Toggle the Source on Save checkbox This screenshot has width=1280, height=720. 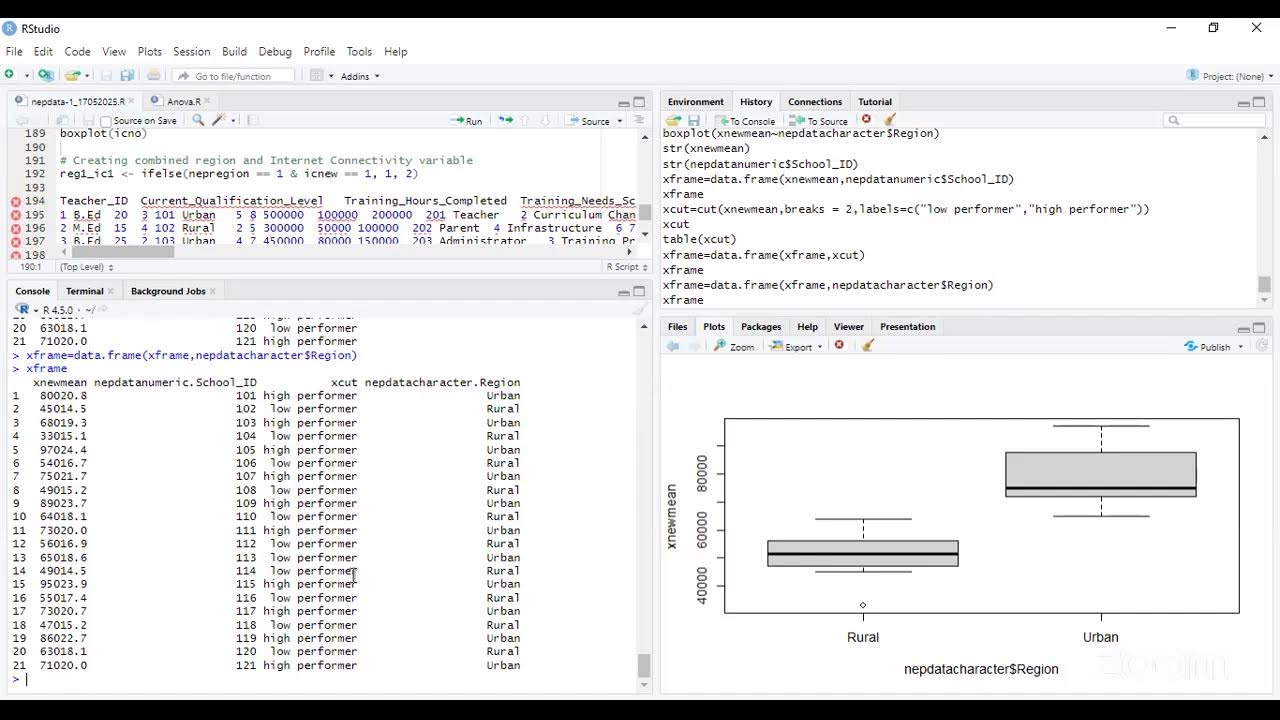(106, 121)
